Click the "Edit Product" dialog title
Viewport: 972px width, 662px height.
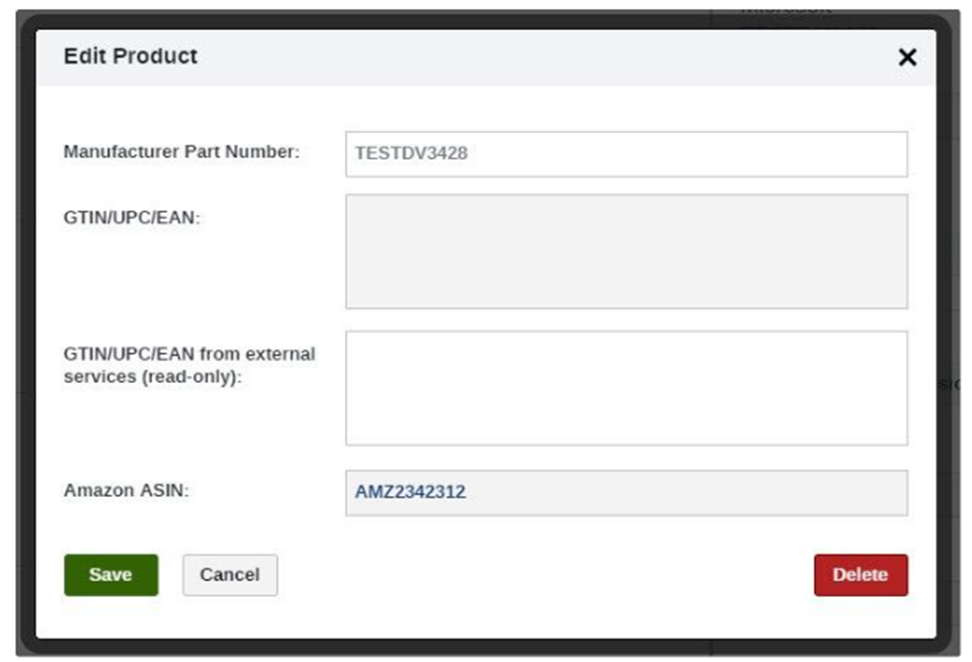point(130,56)
